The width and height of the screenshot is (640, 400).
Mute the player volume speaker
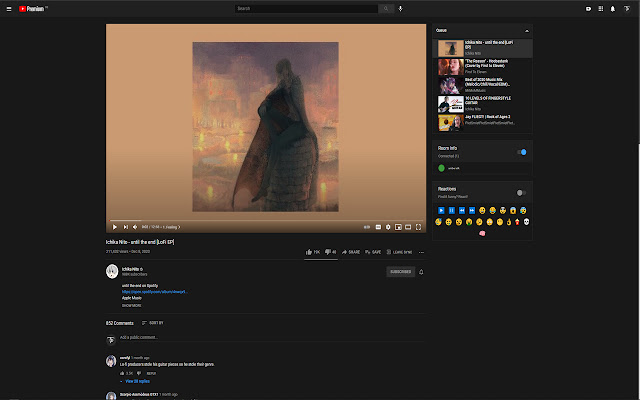[135, 227]
